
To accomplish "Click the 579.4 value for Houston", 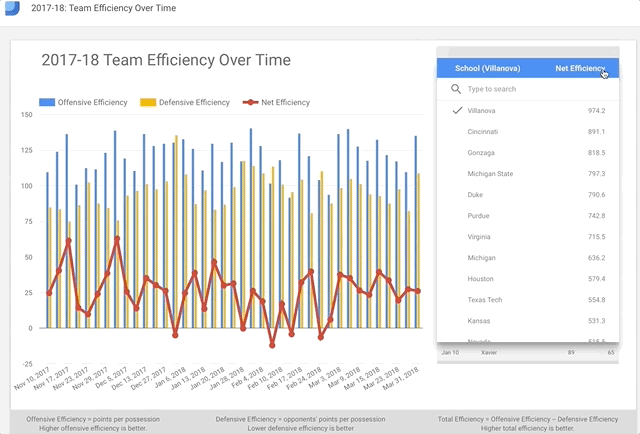I will [596, 279].
